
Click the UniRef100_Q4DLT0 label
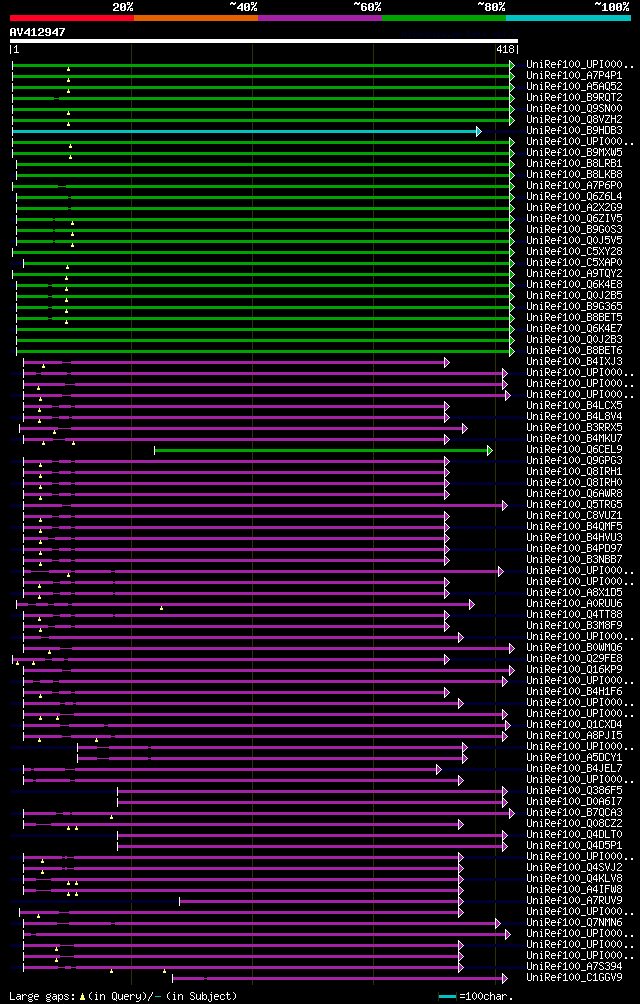point(574,834)
